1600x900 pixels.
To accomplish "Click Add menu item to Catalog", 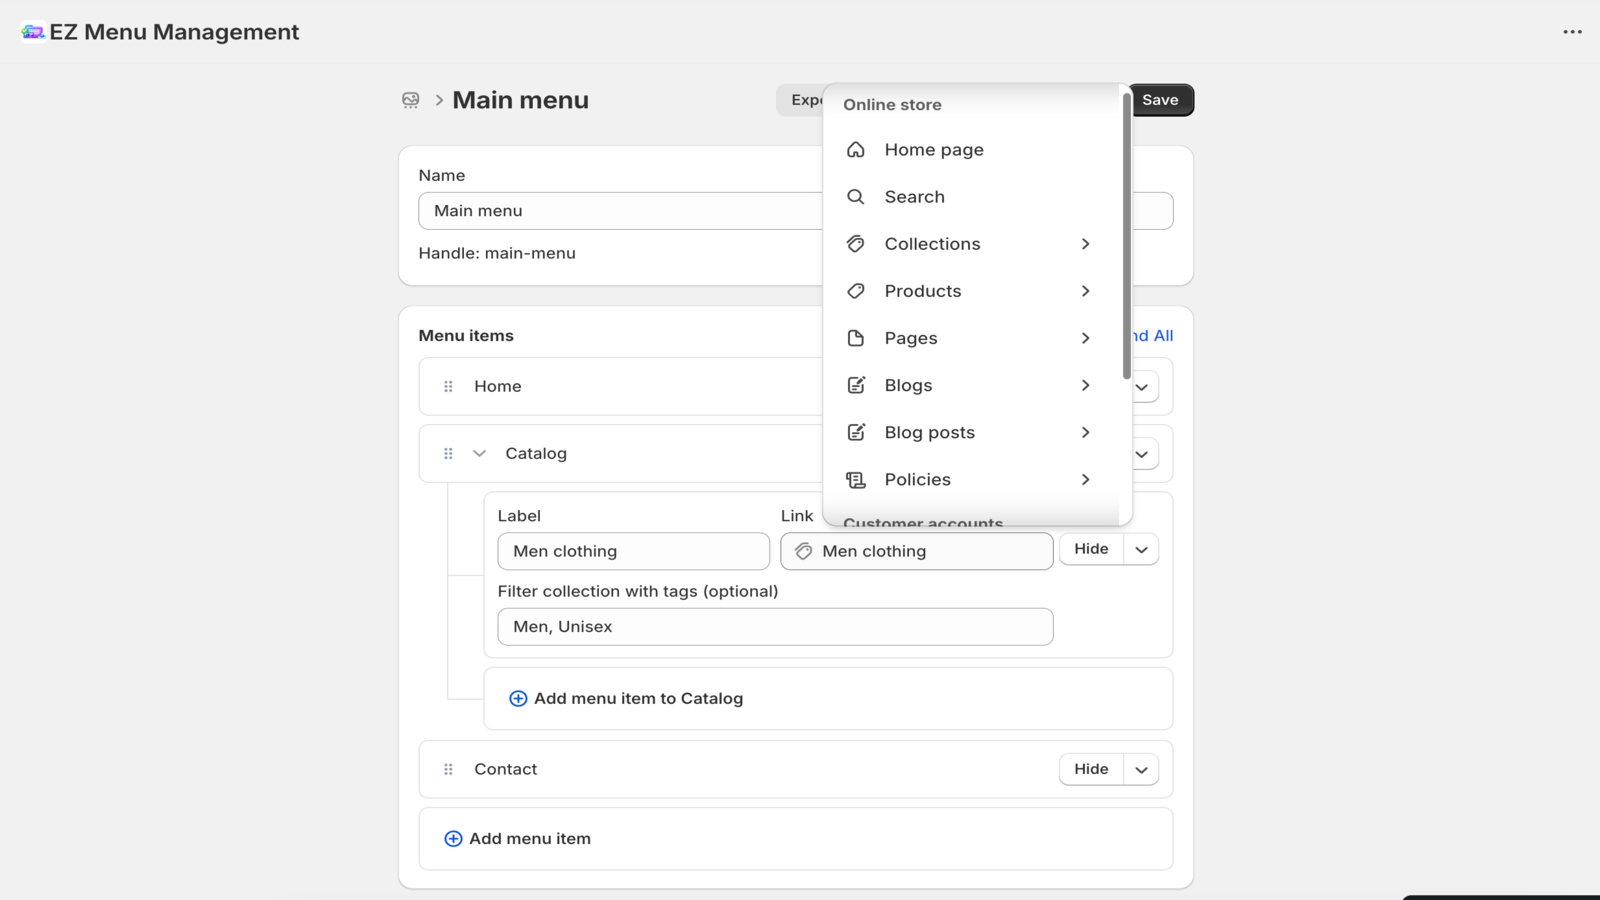I will click(638, 698).
